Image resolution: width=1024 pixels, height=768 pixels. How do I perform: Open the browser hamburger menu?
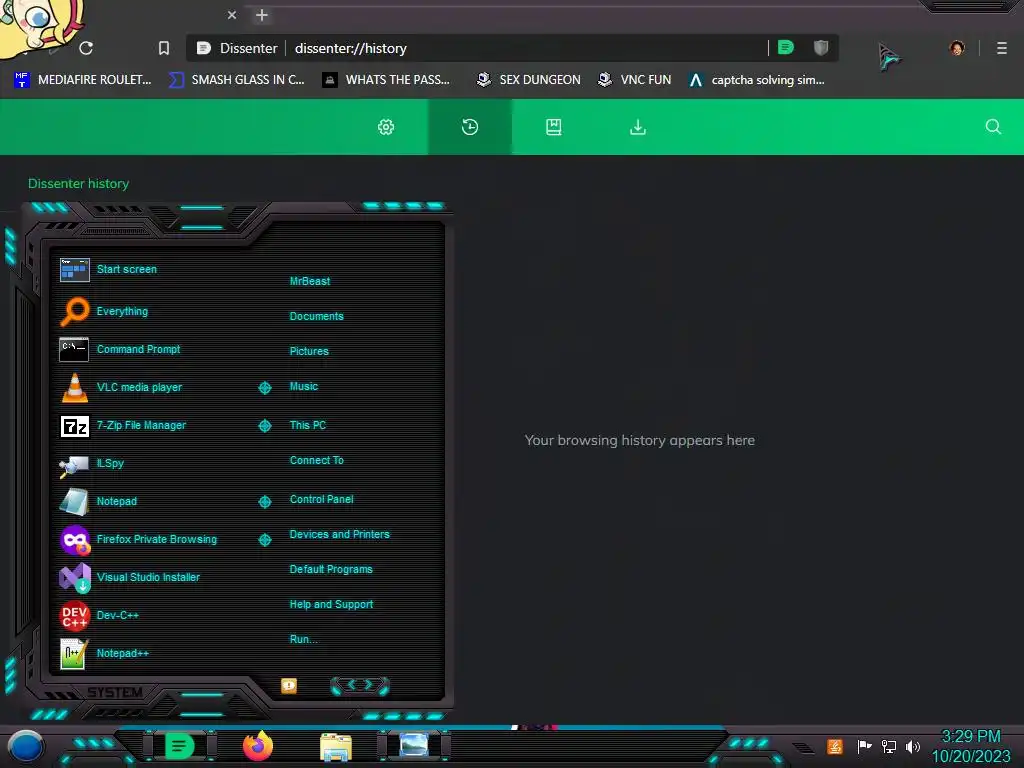1002,48
